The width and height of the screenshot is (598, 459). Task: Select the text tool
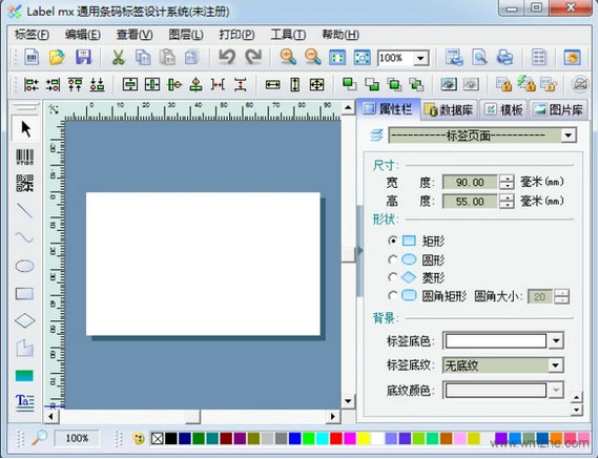[x=25, y=402]
